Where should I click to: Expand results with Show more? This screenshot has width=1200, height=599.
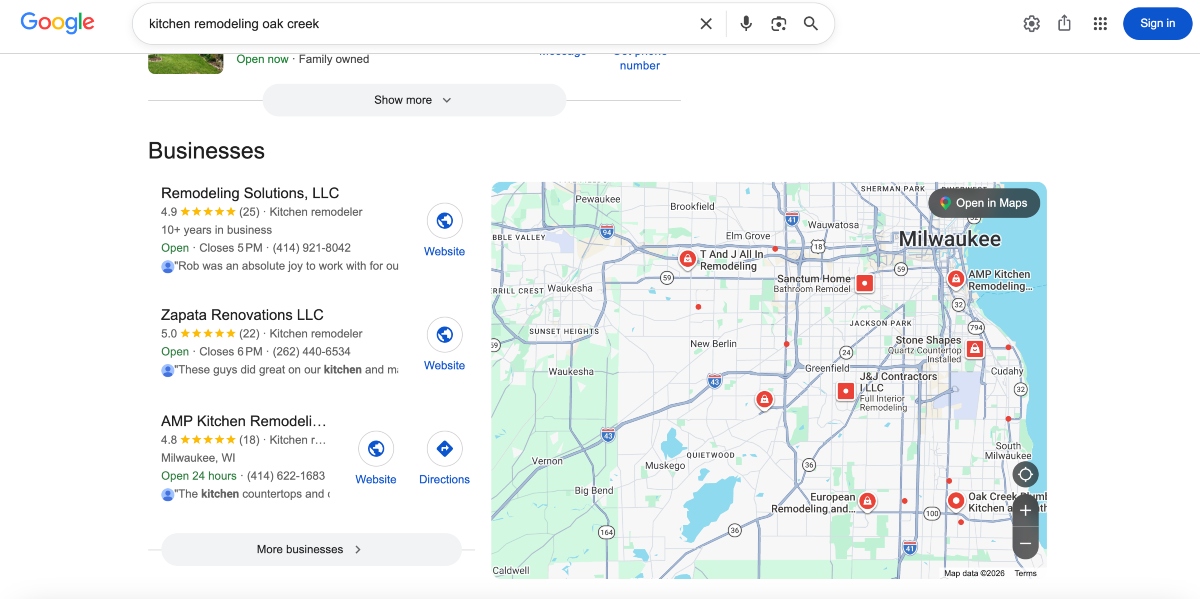(x=414, y=100)
